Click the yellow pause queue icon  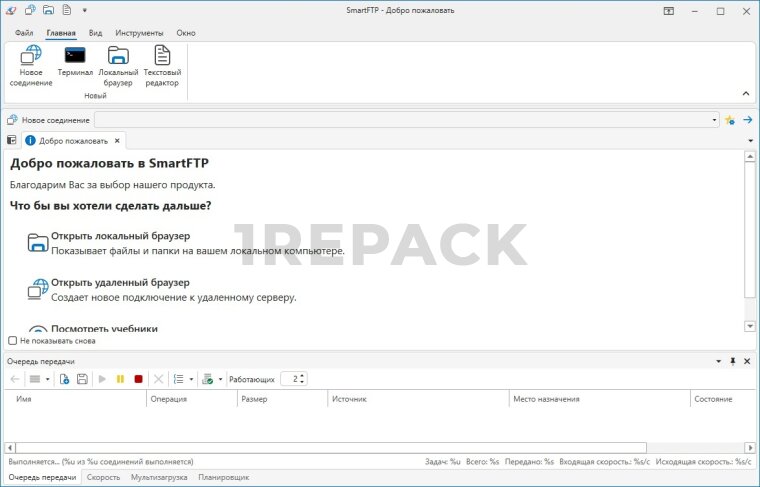[120, 379]
